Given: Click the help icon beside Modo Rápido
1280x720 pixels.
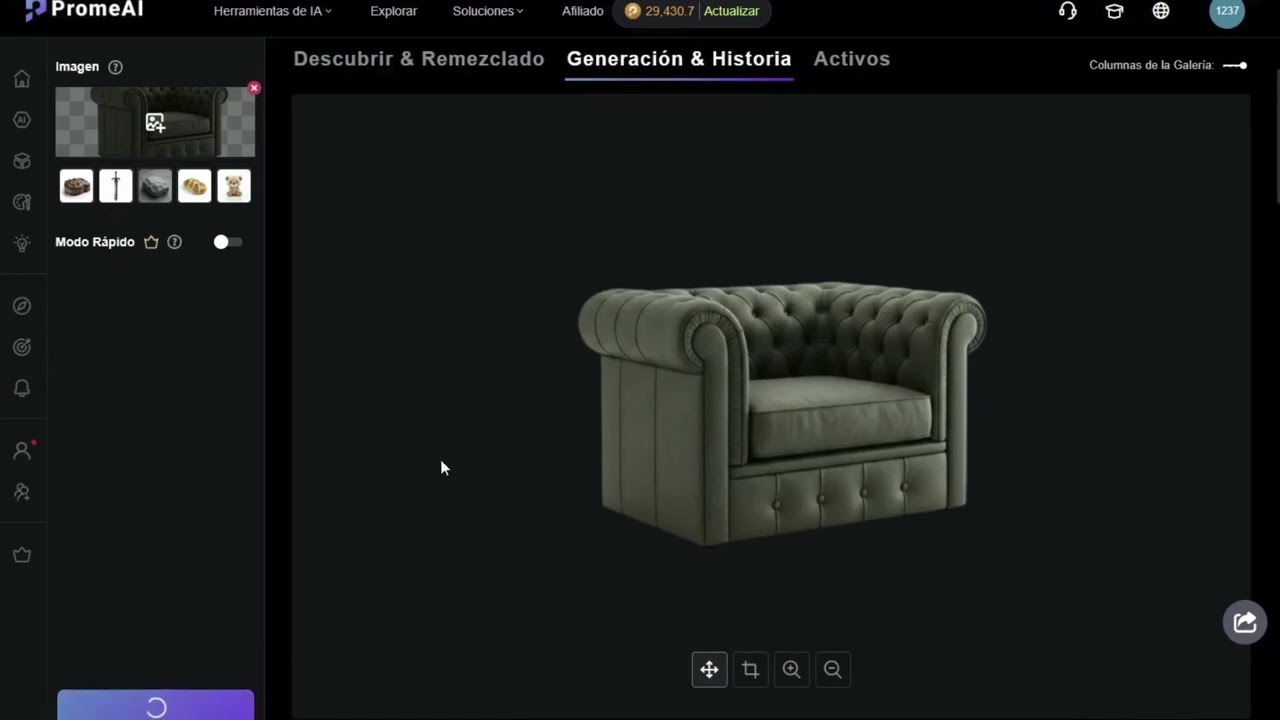Looking at the screenshot, I should point(175,242).
